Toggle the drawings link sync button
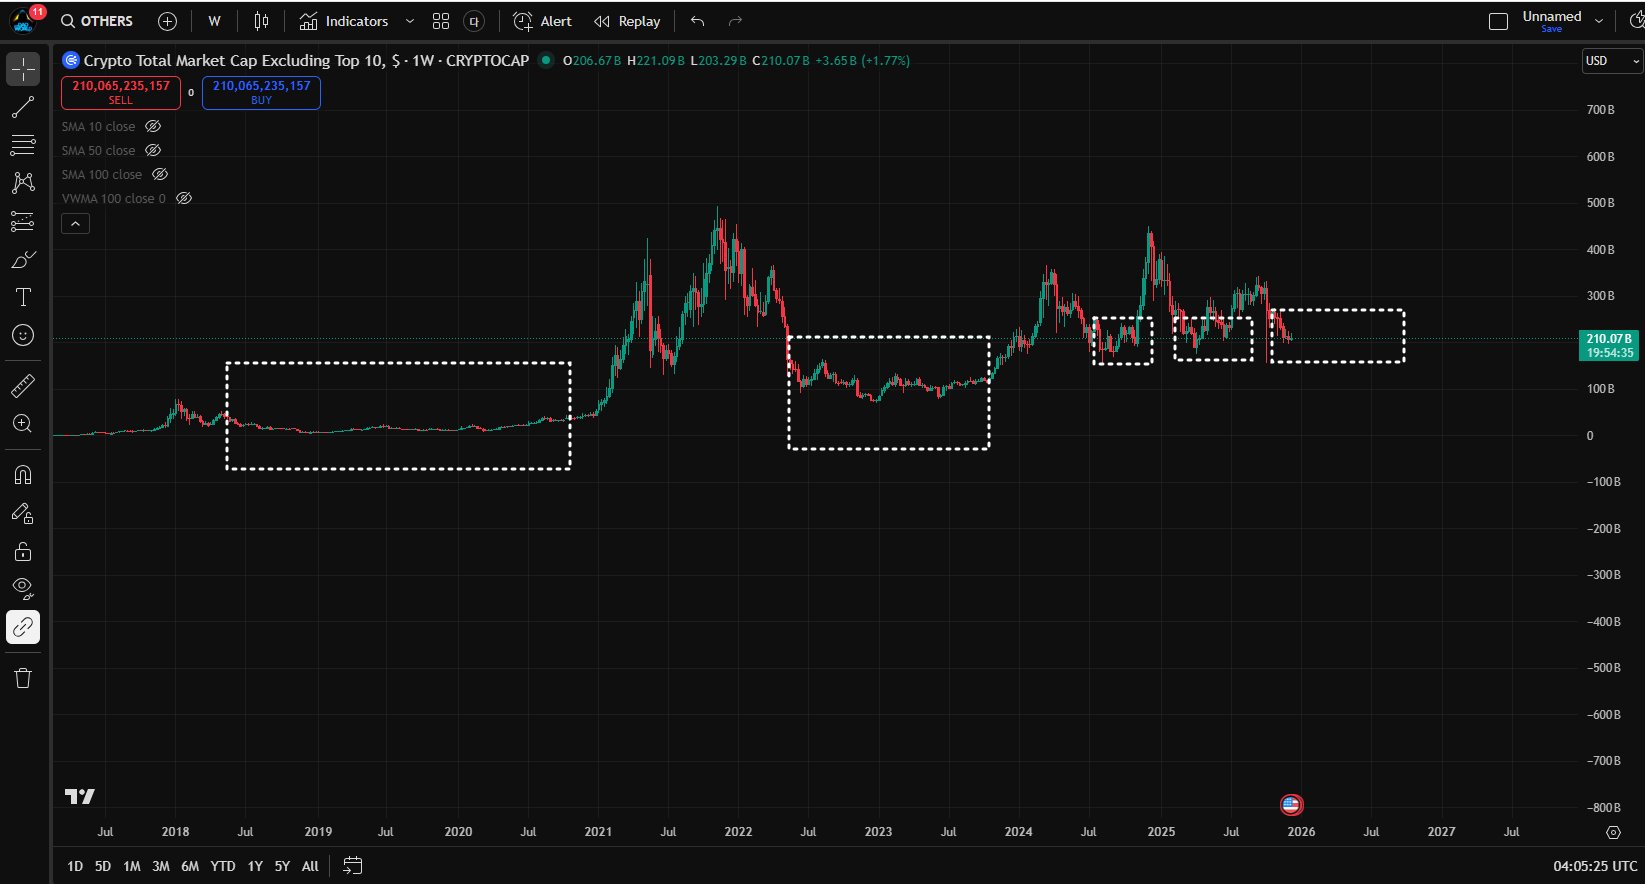1645x884 pixels. point(23,627)
